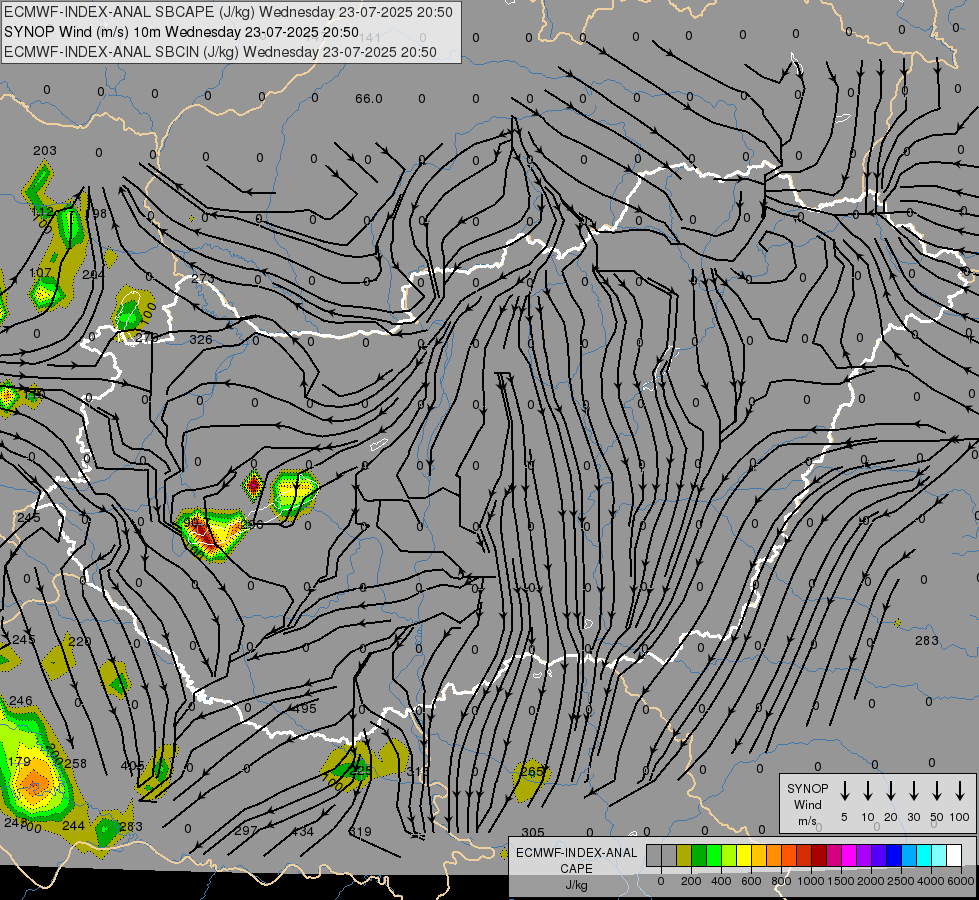This screenshot has height=900, width=979.
Task: Click the bright green CAPE legend swatch
Action: point(714,855)
